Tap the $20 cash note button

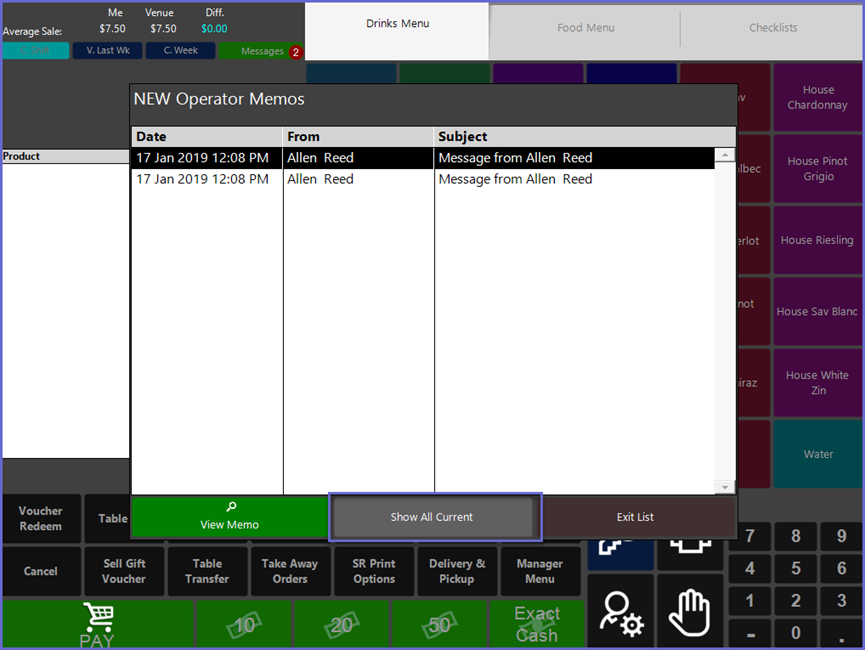tap(343, 624)
